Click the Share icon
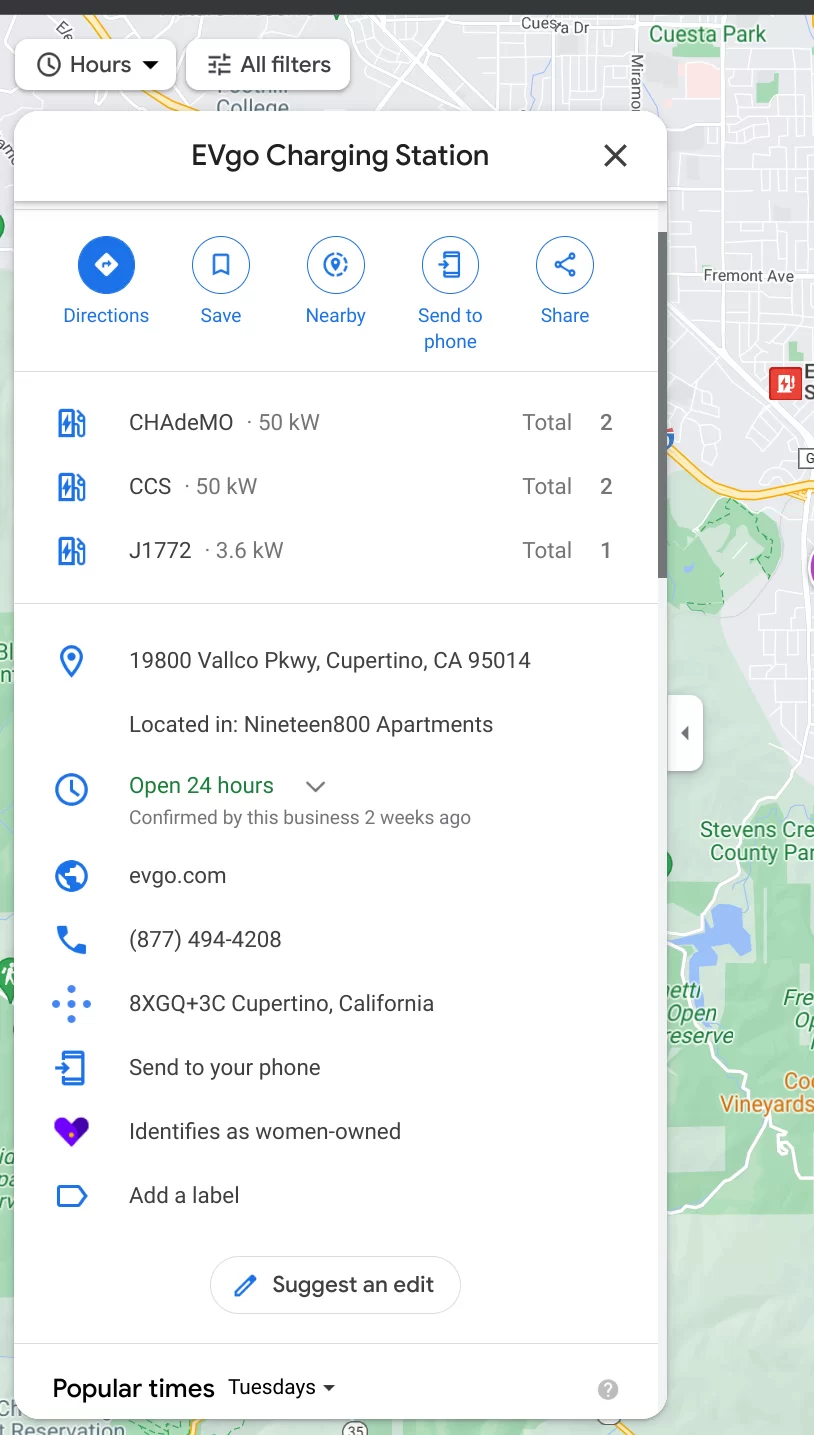 click(x=565, y=265)
